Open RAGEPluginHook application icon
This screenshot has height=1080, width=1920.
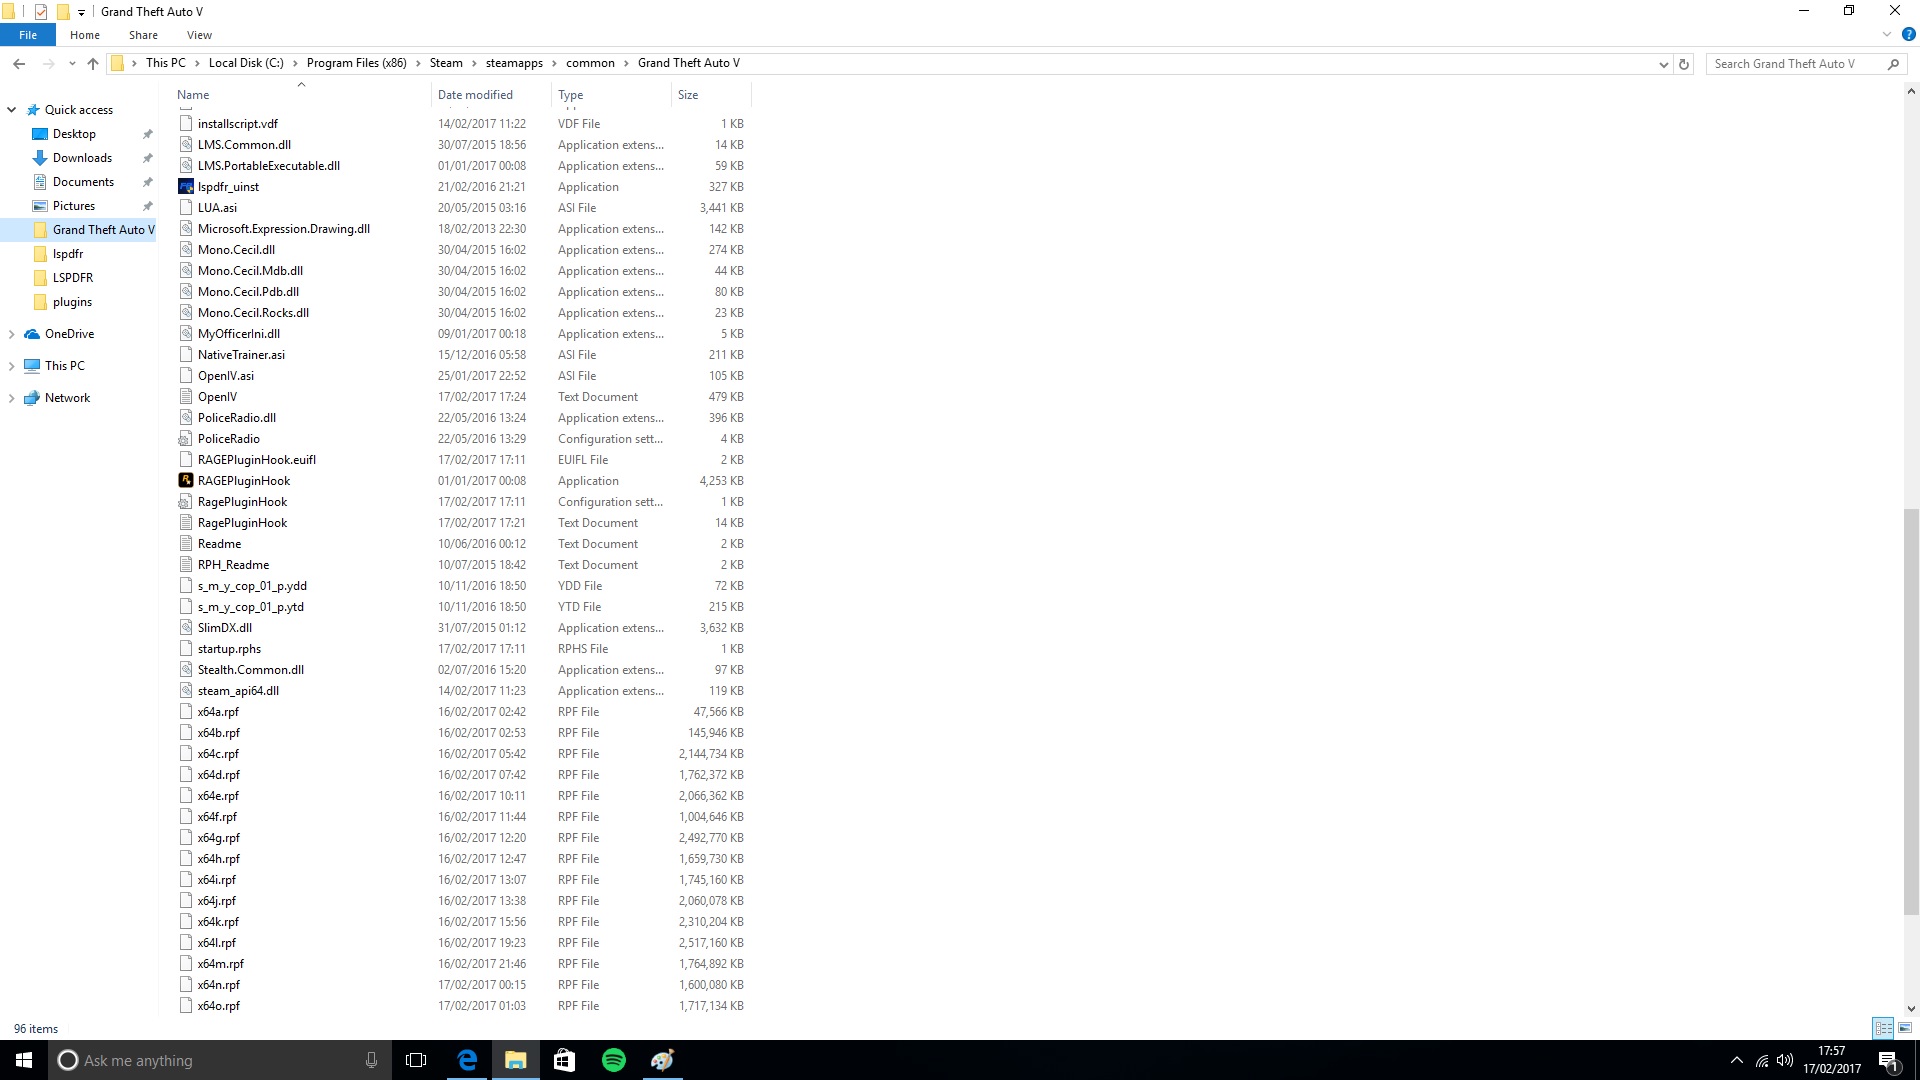pos(185,481)
